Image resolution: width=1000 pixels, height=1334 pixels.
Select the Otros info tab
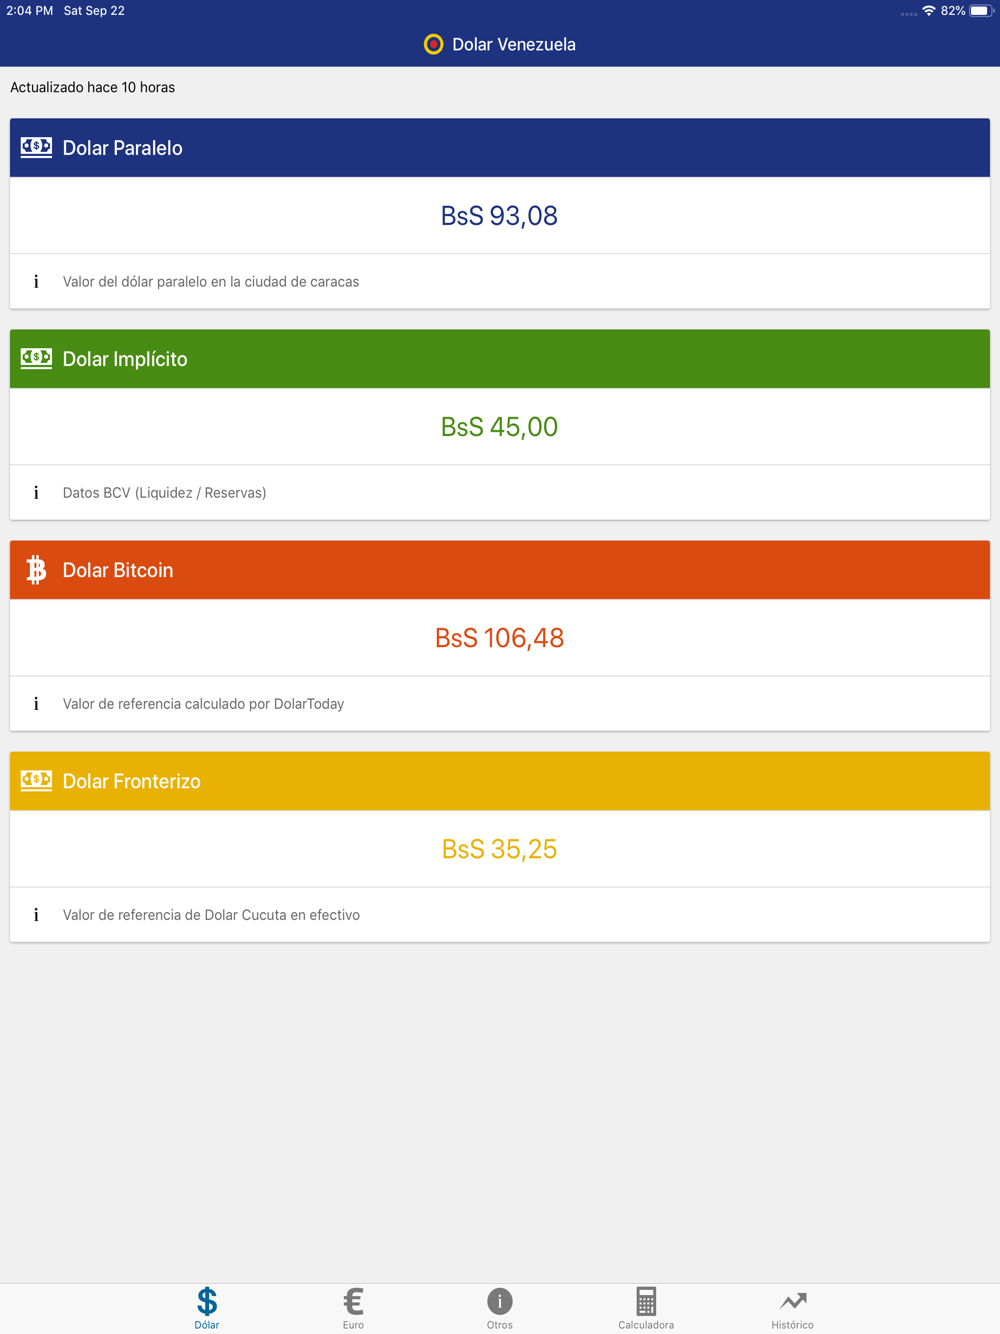500,1308
